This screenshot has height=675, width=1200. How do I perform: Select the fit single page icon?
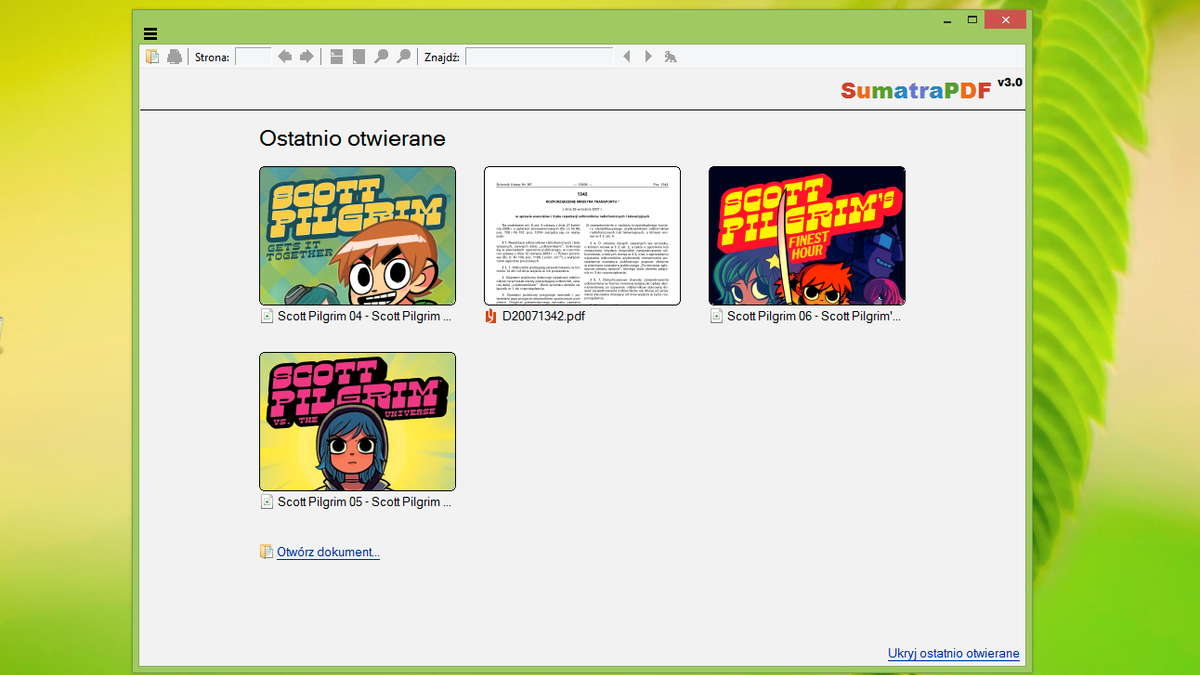[x=359, y=57]
